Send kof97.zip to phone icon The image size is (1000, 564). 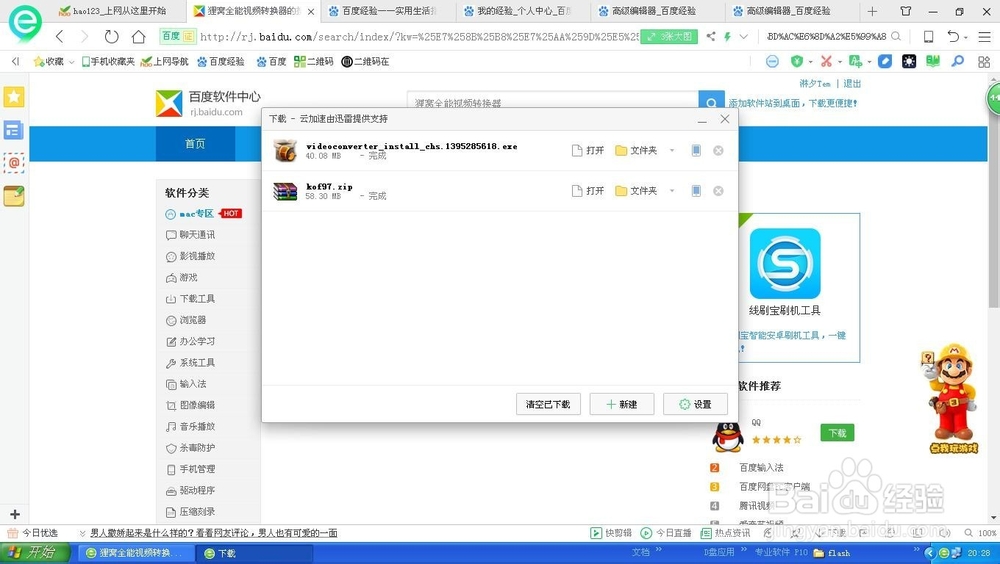pyautogui.click(x=696, y=191)
